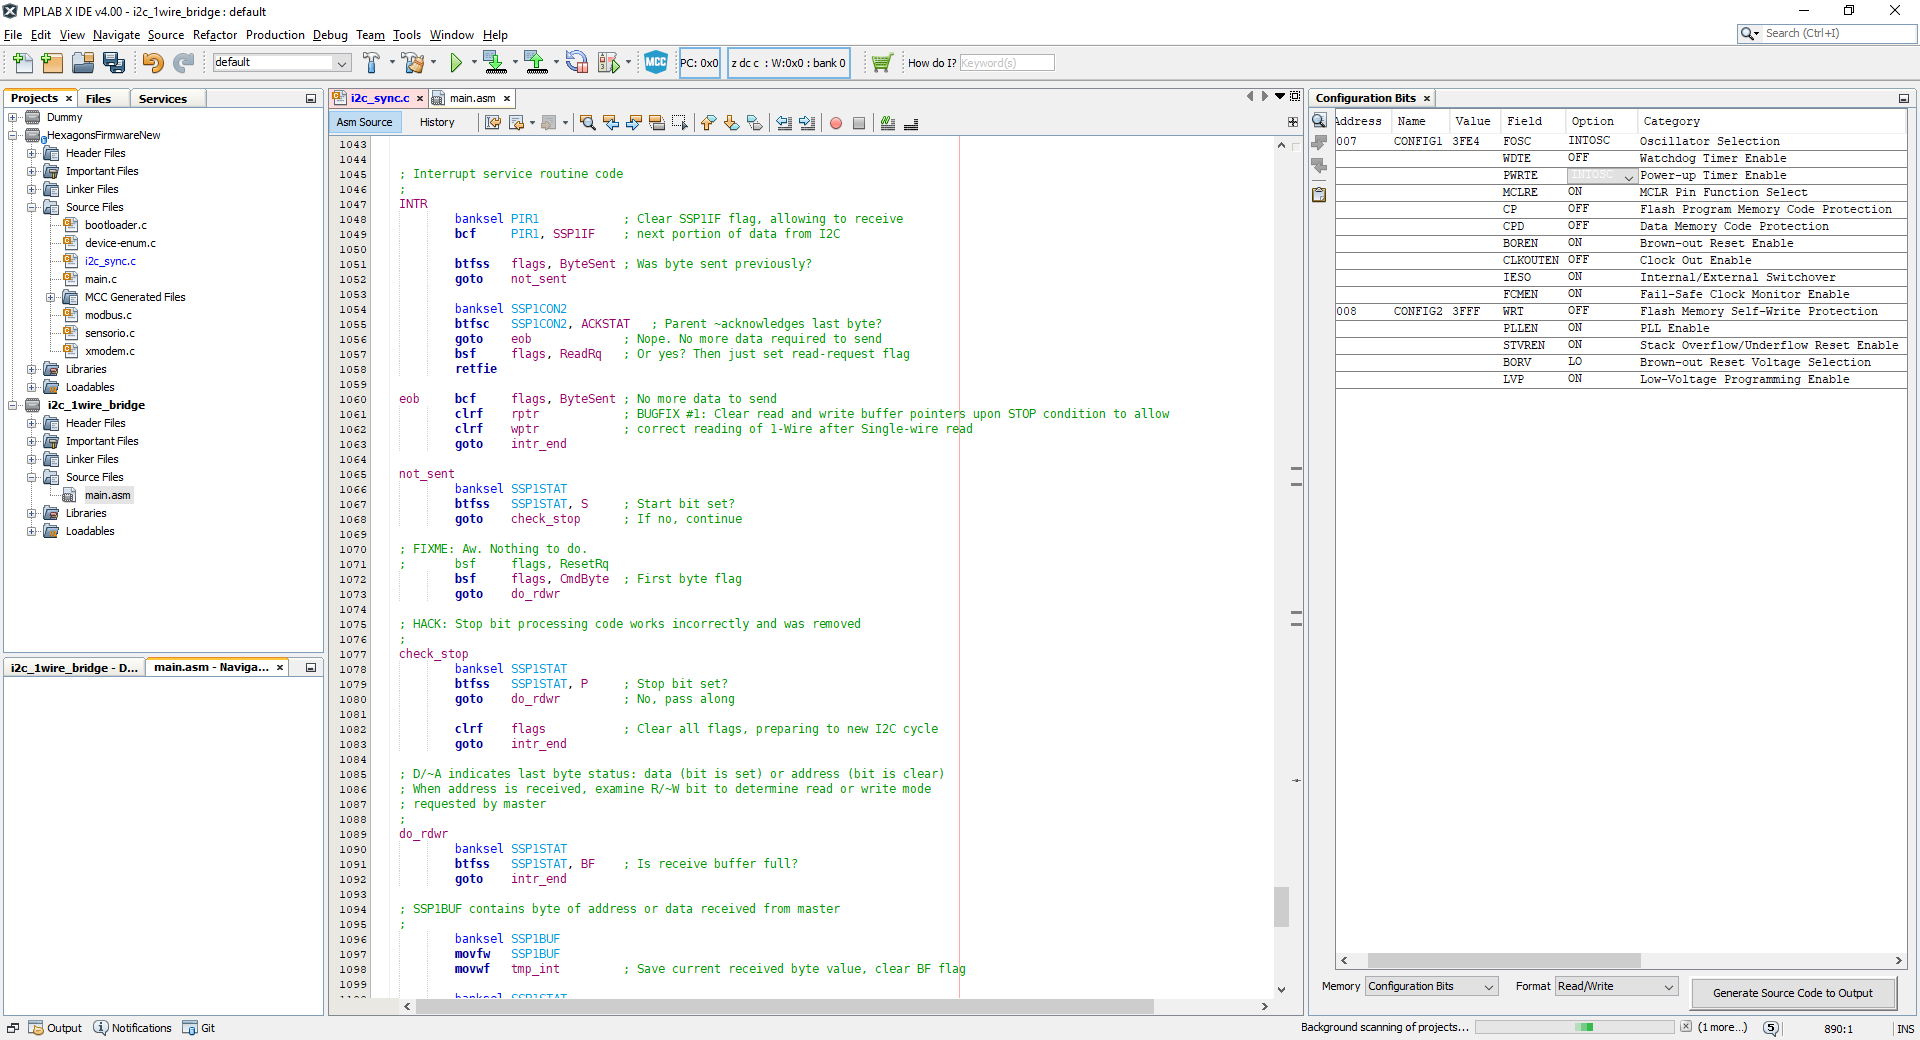
Task: Click the Configuration Bits horizontal scrollbar
Action: 1503,960
